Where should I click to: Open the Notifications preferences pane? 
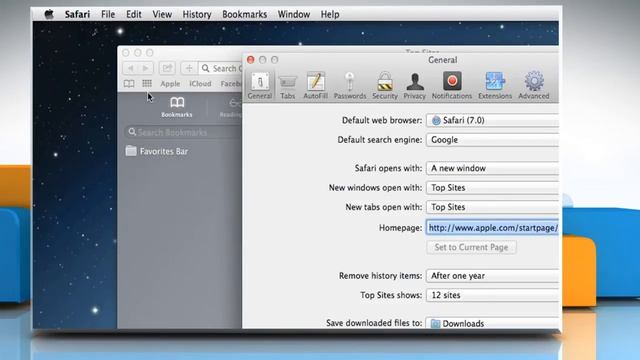pyautogui.click(x=452, y=86)
